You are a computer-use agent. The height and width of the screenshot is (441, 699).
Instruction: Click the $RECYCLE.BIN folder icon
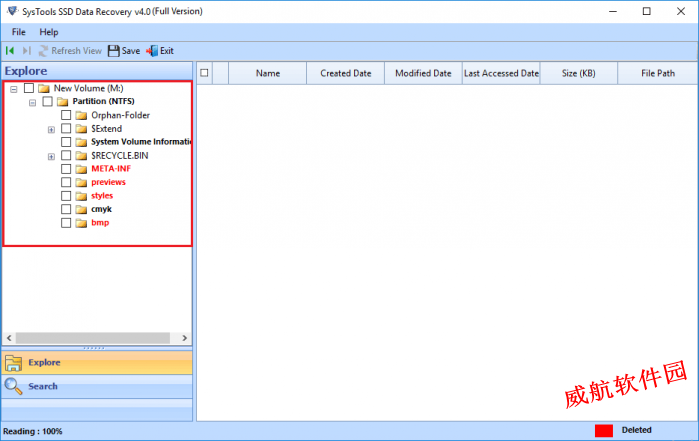tap(81, 156)
